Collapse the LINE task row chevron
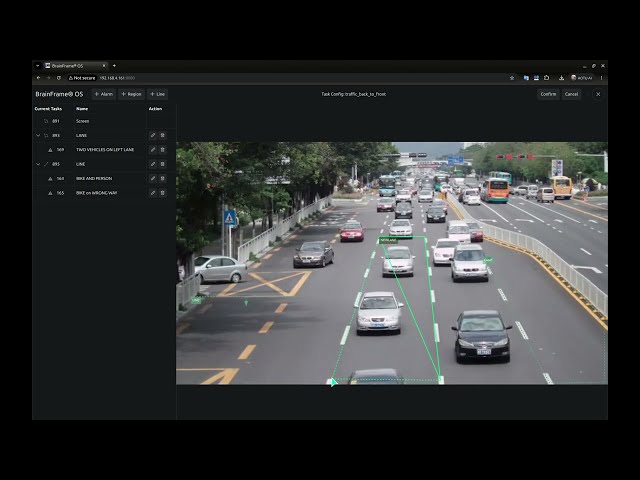 (x=38, y=164)
